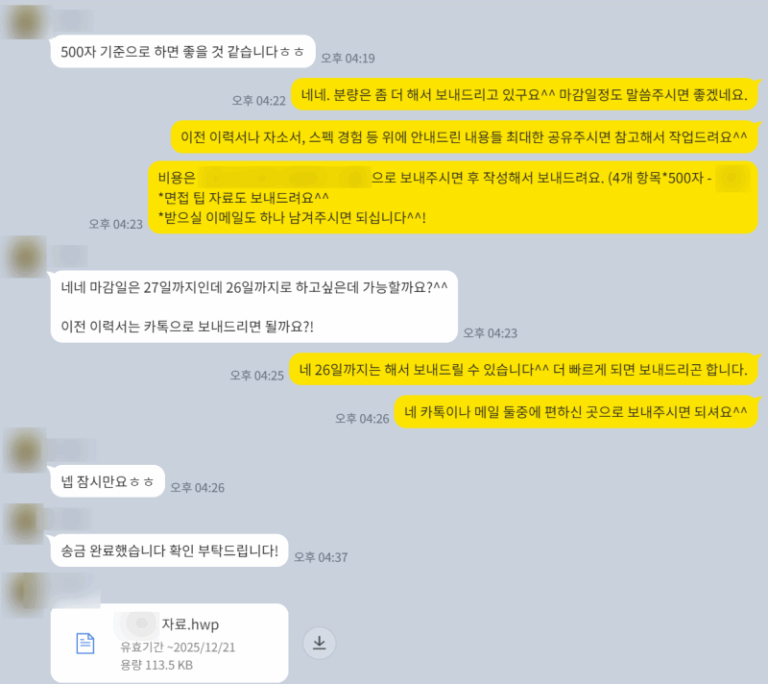Open profile picture above the 500자 기준 message
The width and height of the screenshot is (768, 684).
tap(25, 22)
